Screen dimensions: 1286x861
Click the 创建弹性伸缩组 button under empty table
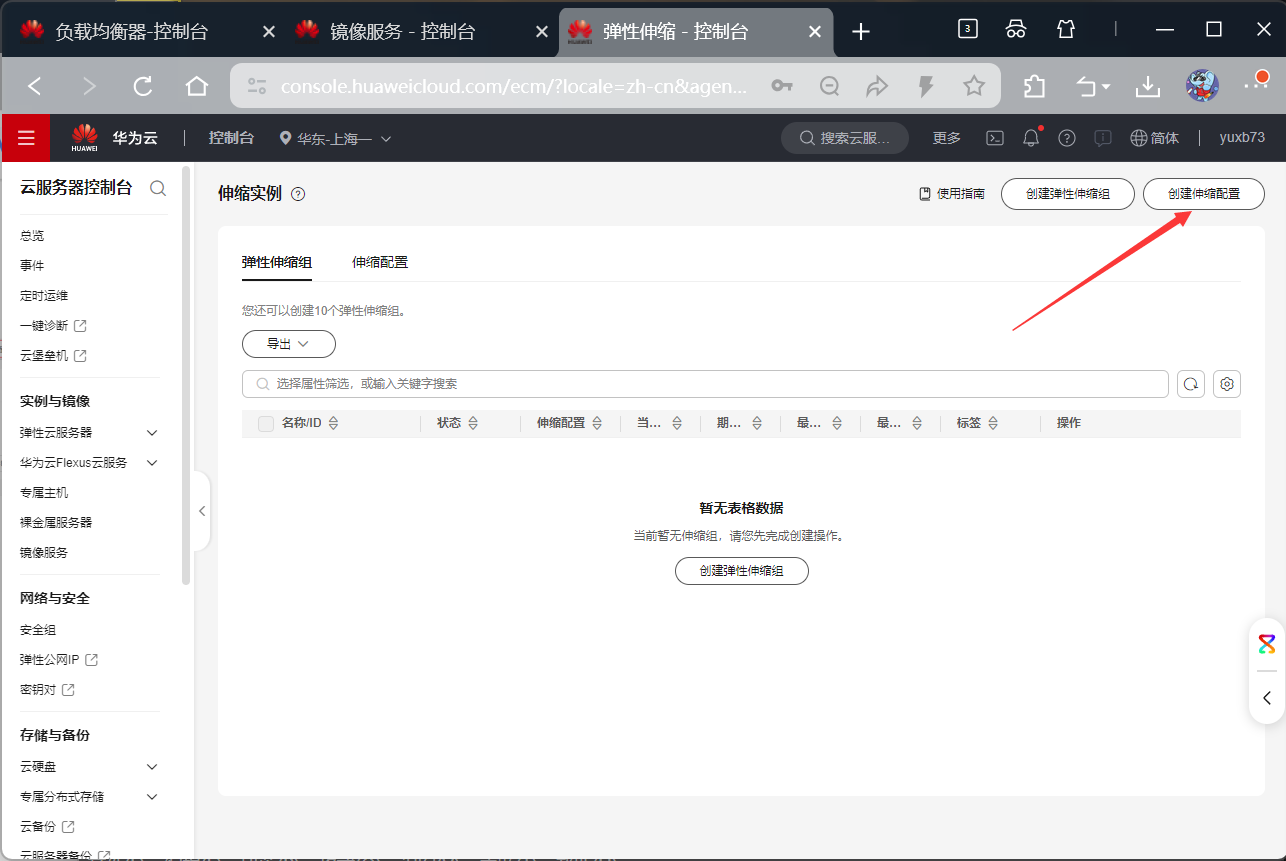tap(741, 571)
